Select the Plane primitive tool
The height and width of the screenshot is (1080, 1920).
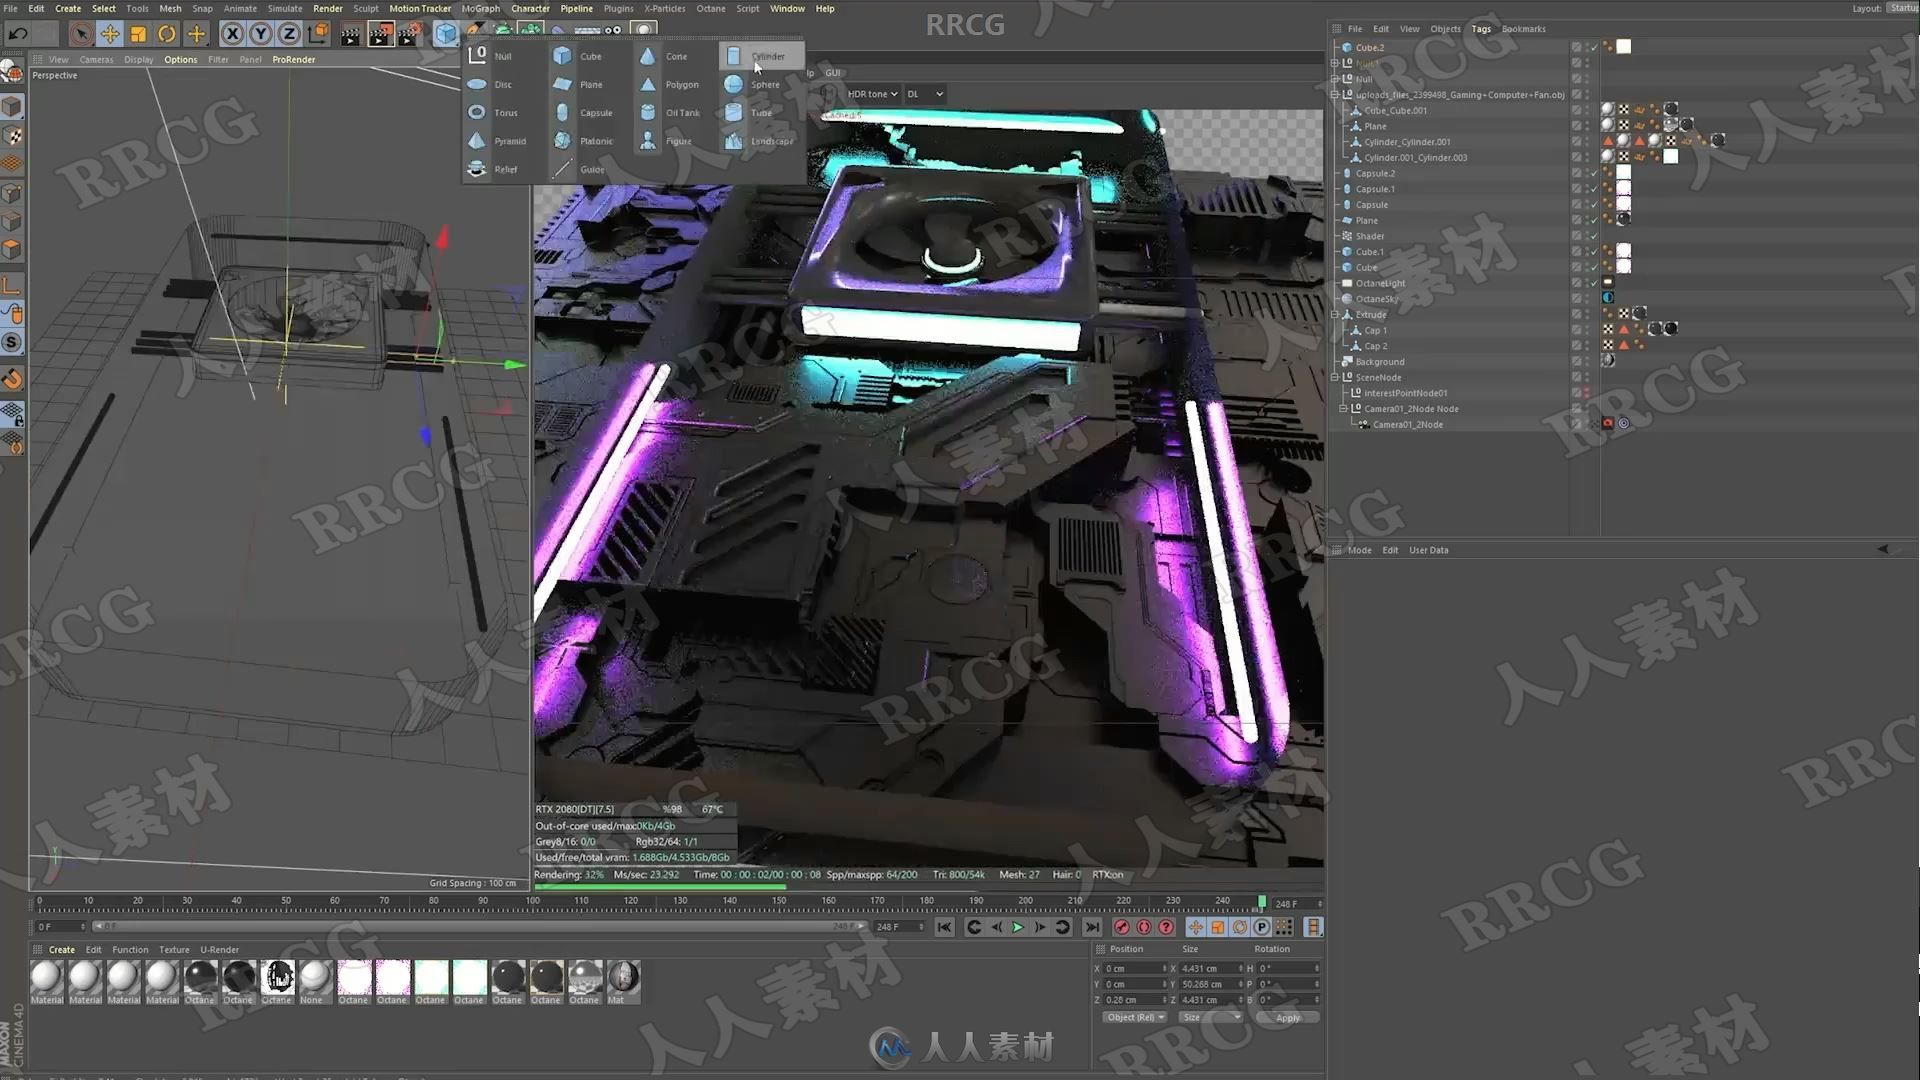click(x=589, y=83)
